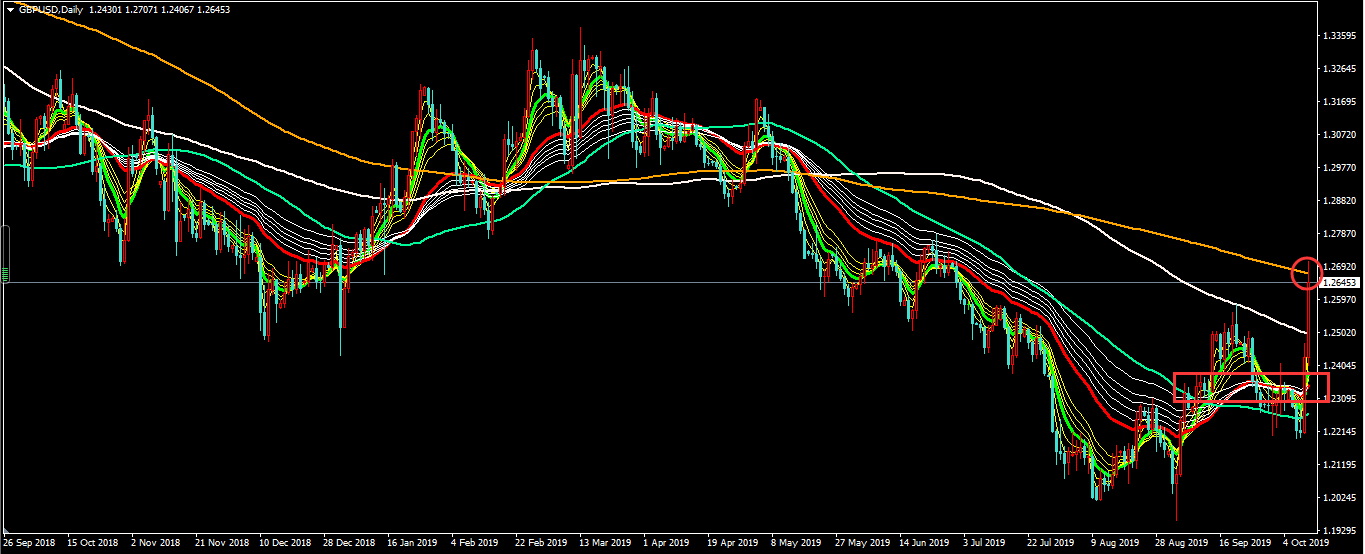This screenshot has width=1365, height=554.
Task: Click the 10 Dec 2018 date label
Action: coord(283,544)
